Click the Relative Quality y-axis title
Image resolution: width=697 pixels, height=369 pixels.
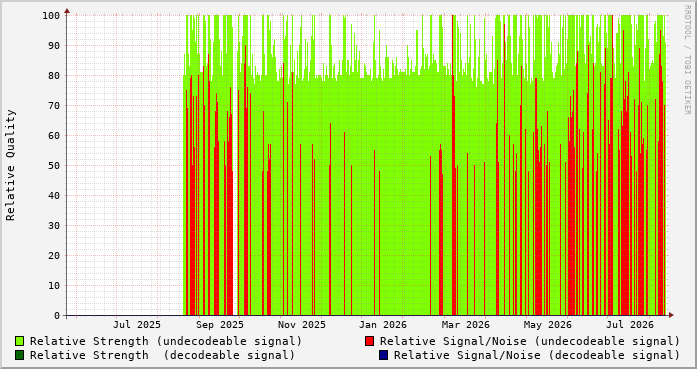(11, 165)
